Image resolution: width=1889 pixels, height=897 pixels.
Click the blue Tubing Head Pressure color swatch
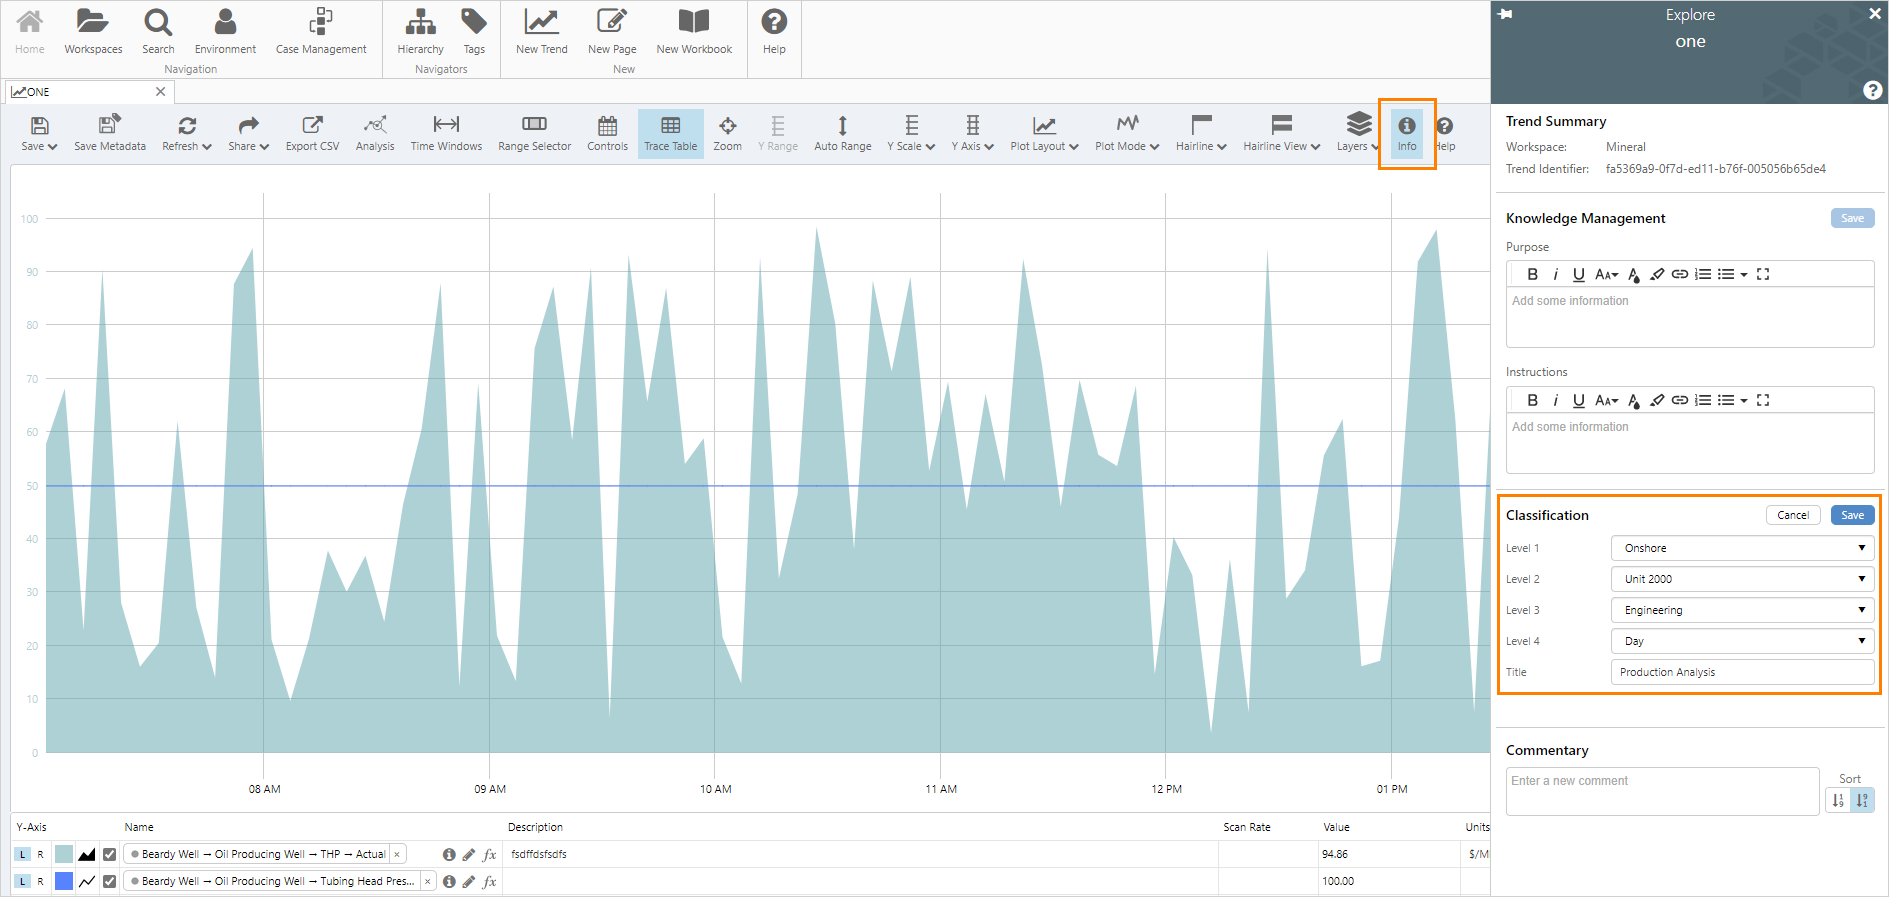[64, 881]
